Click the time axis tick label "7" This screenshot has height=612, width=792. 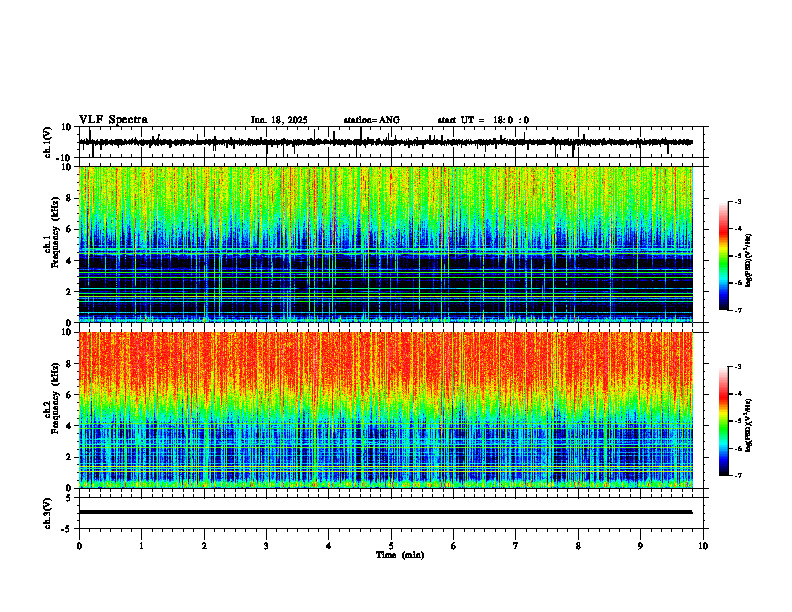click(516, 546)
